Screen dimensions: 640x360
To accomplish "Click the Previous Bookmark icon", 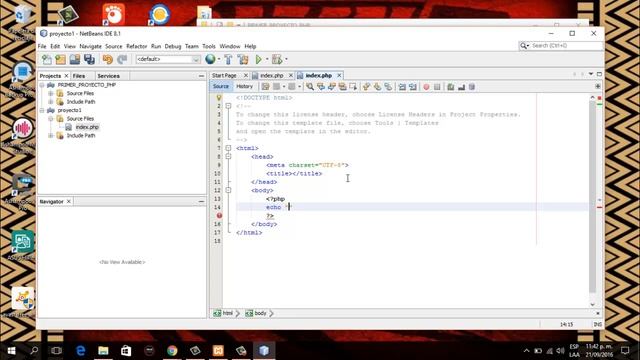I will point(367,87).
